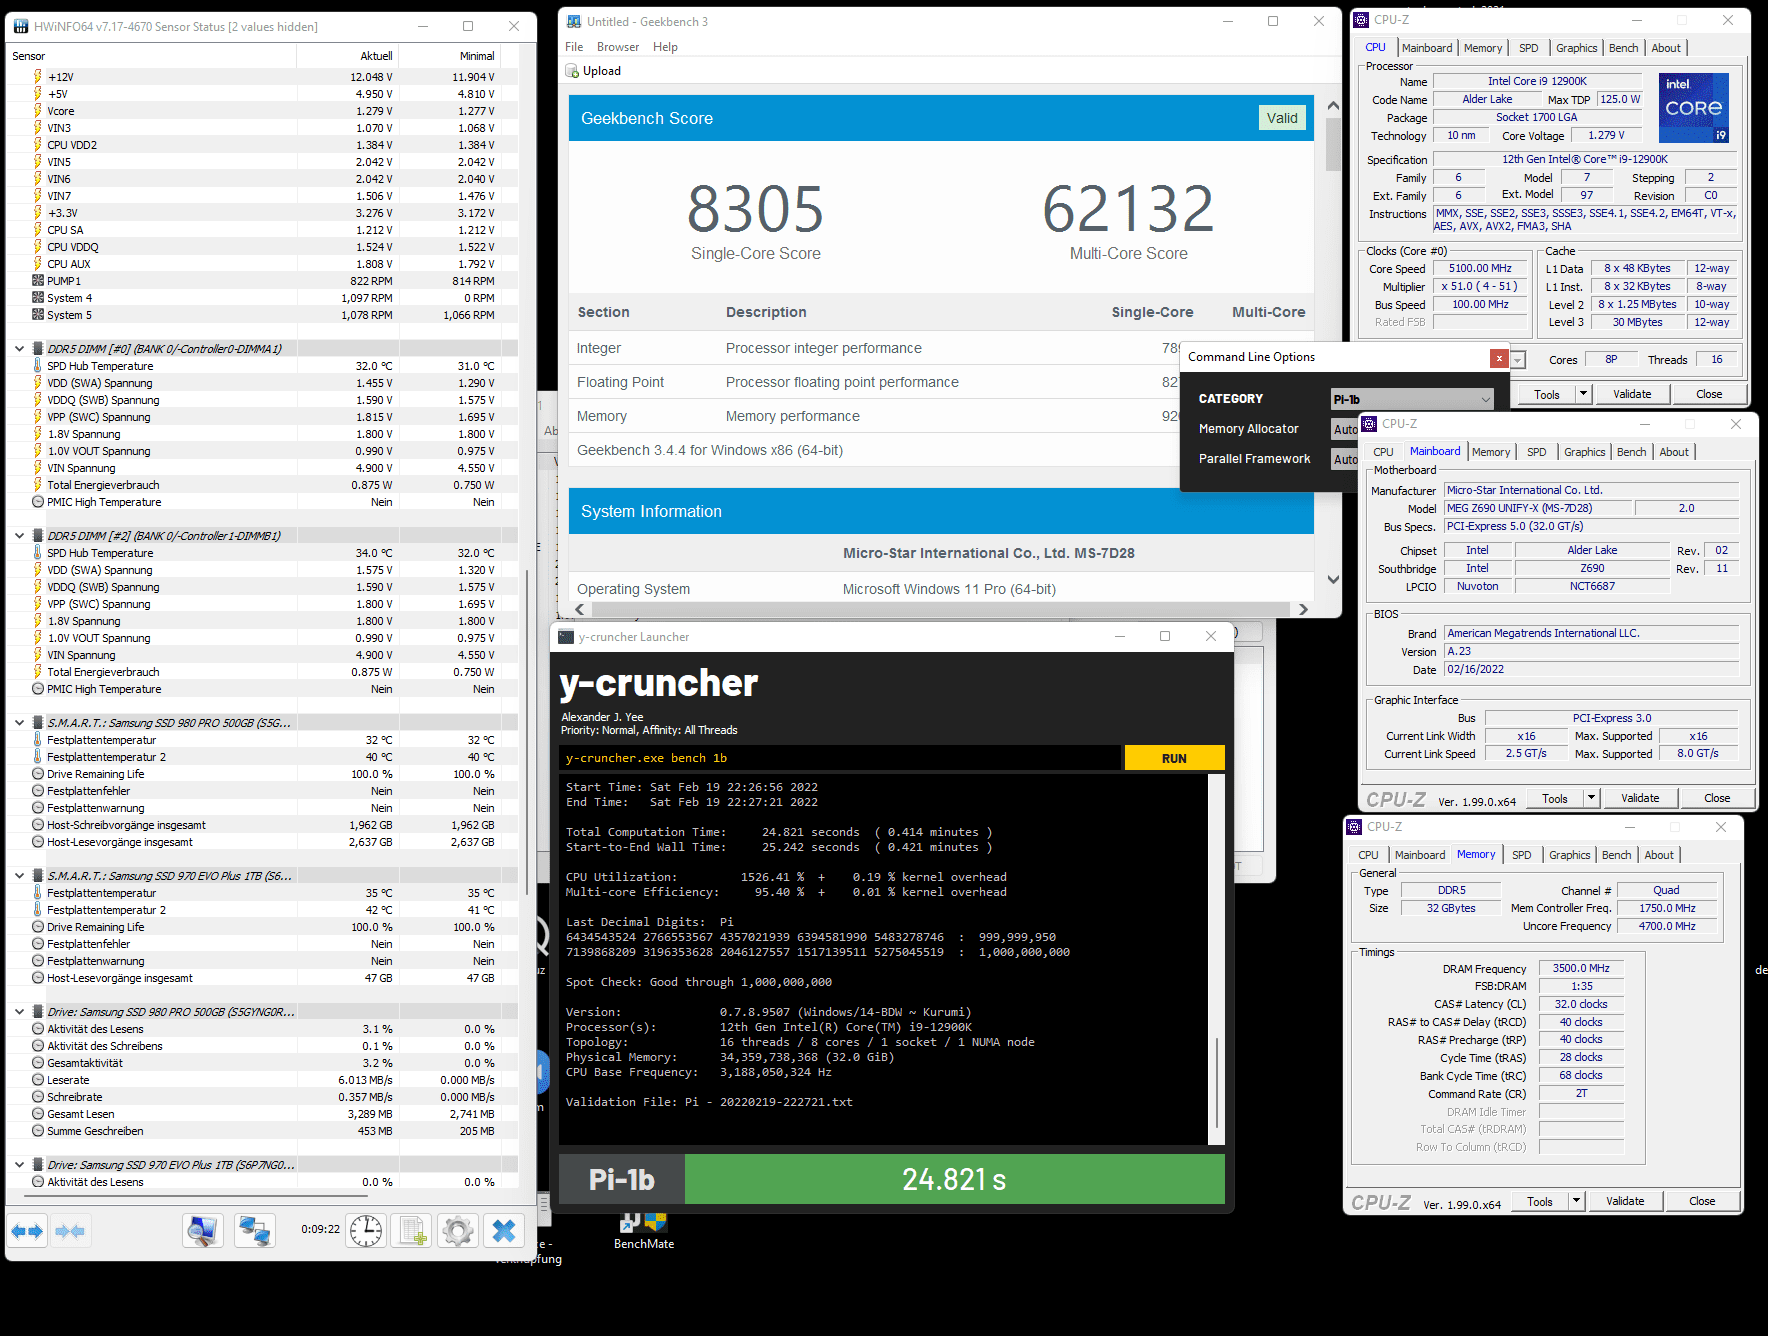The image size is (1768, 1336).
Task: Start logging with HWiNFO sheet-plus icon
Action: 411,1231
